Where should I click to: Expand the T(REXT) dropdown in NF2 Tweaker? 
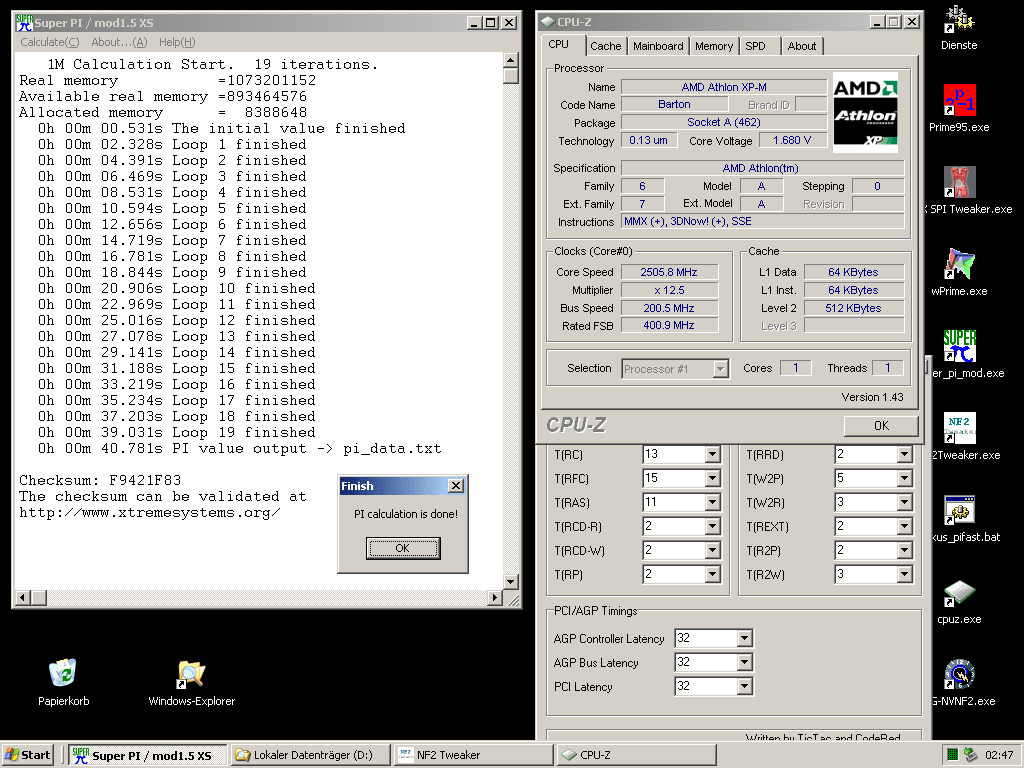point(904,527)
